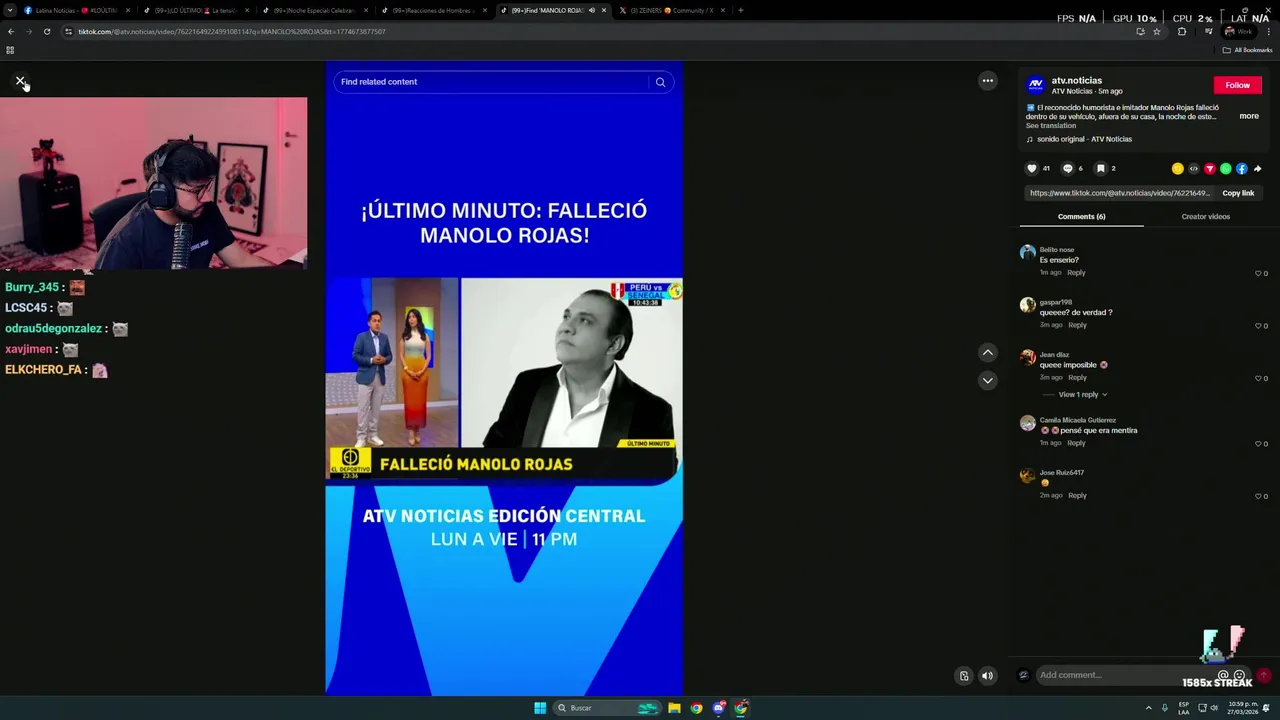Save the video with the bookmark icon
This screenshot has width=1280, height=720.
[1100, 169]
